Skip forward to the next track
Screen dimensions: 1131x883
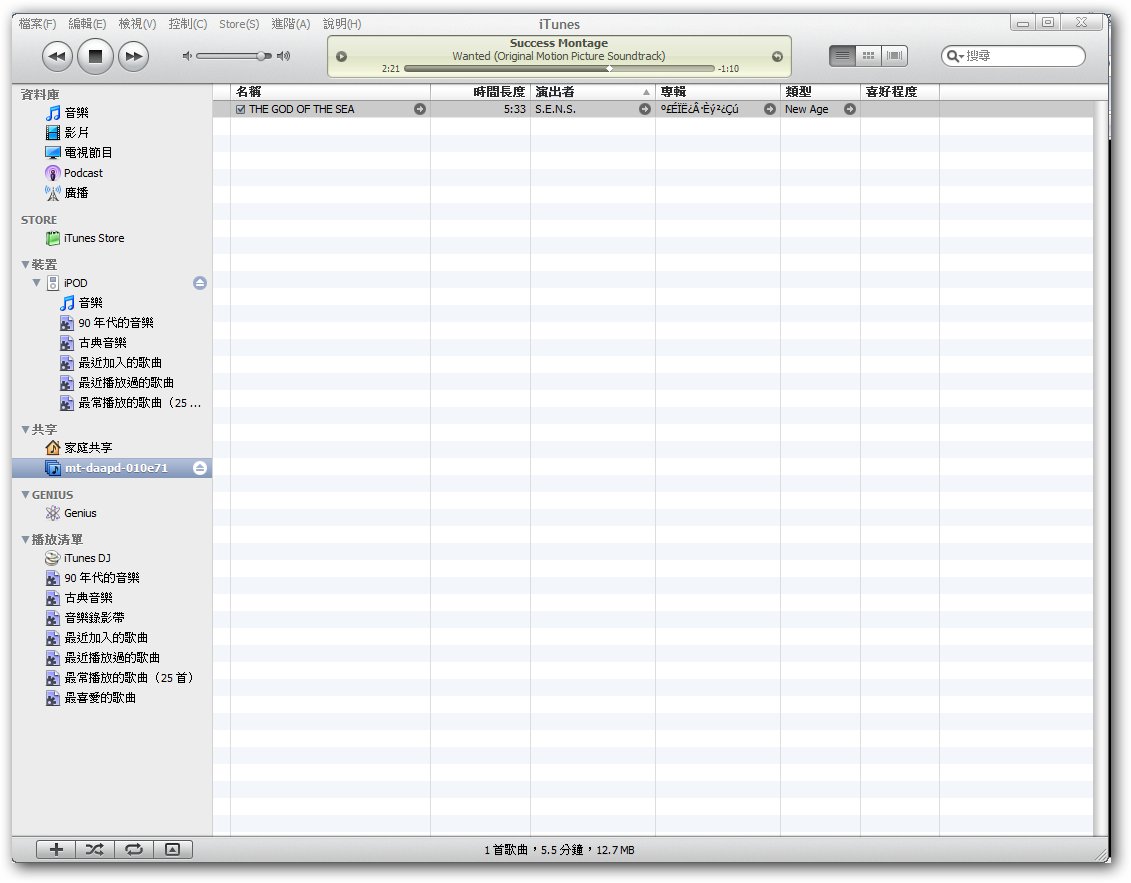point(133,56)
